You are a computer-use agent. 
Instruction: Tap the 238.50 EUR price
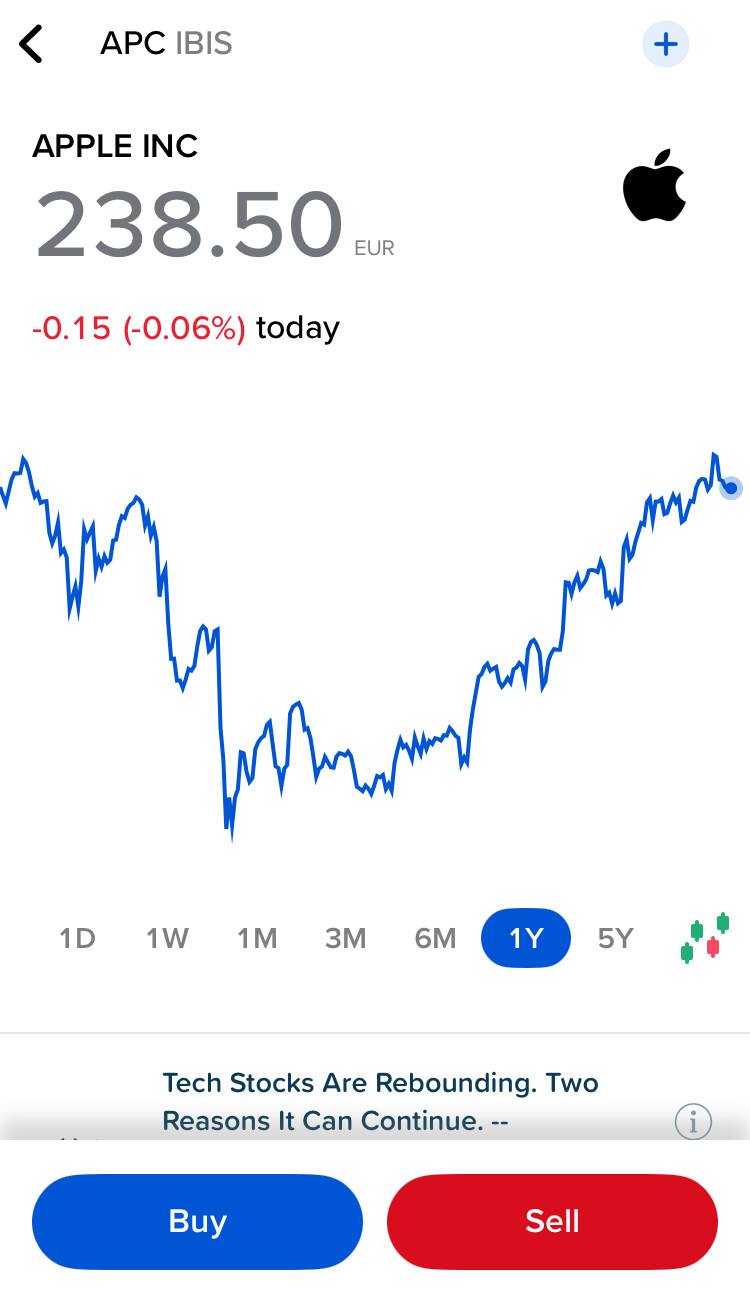pos(190,224)
